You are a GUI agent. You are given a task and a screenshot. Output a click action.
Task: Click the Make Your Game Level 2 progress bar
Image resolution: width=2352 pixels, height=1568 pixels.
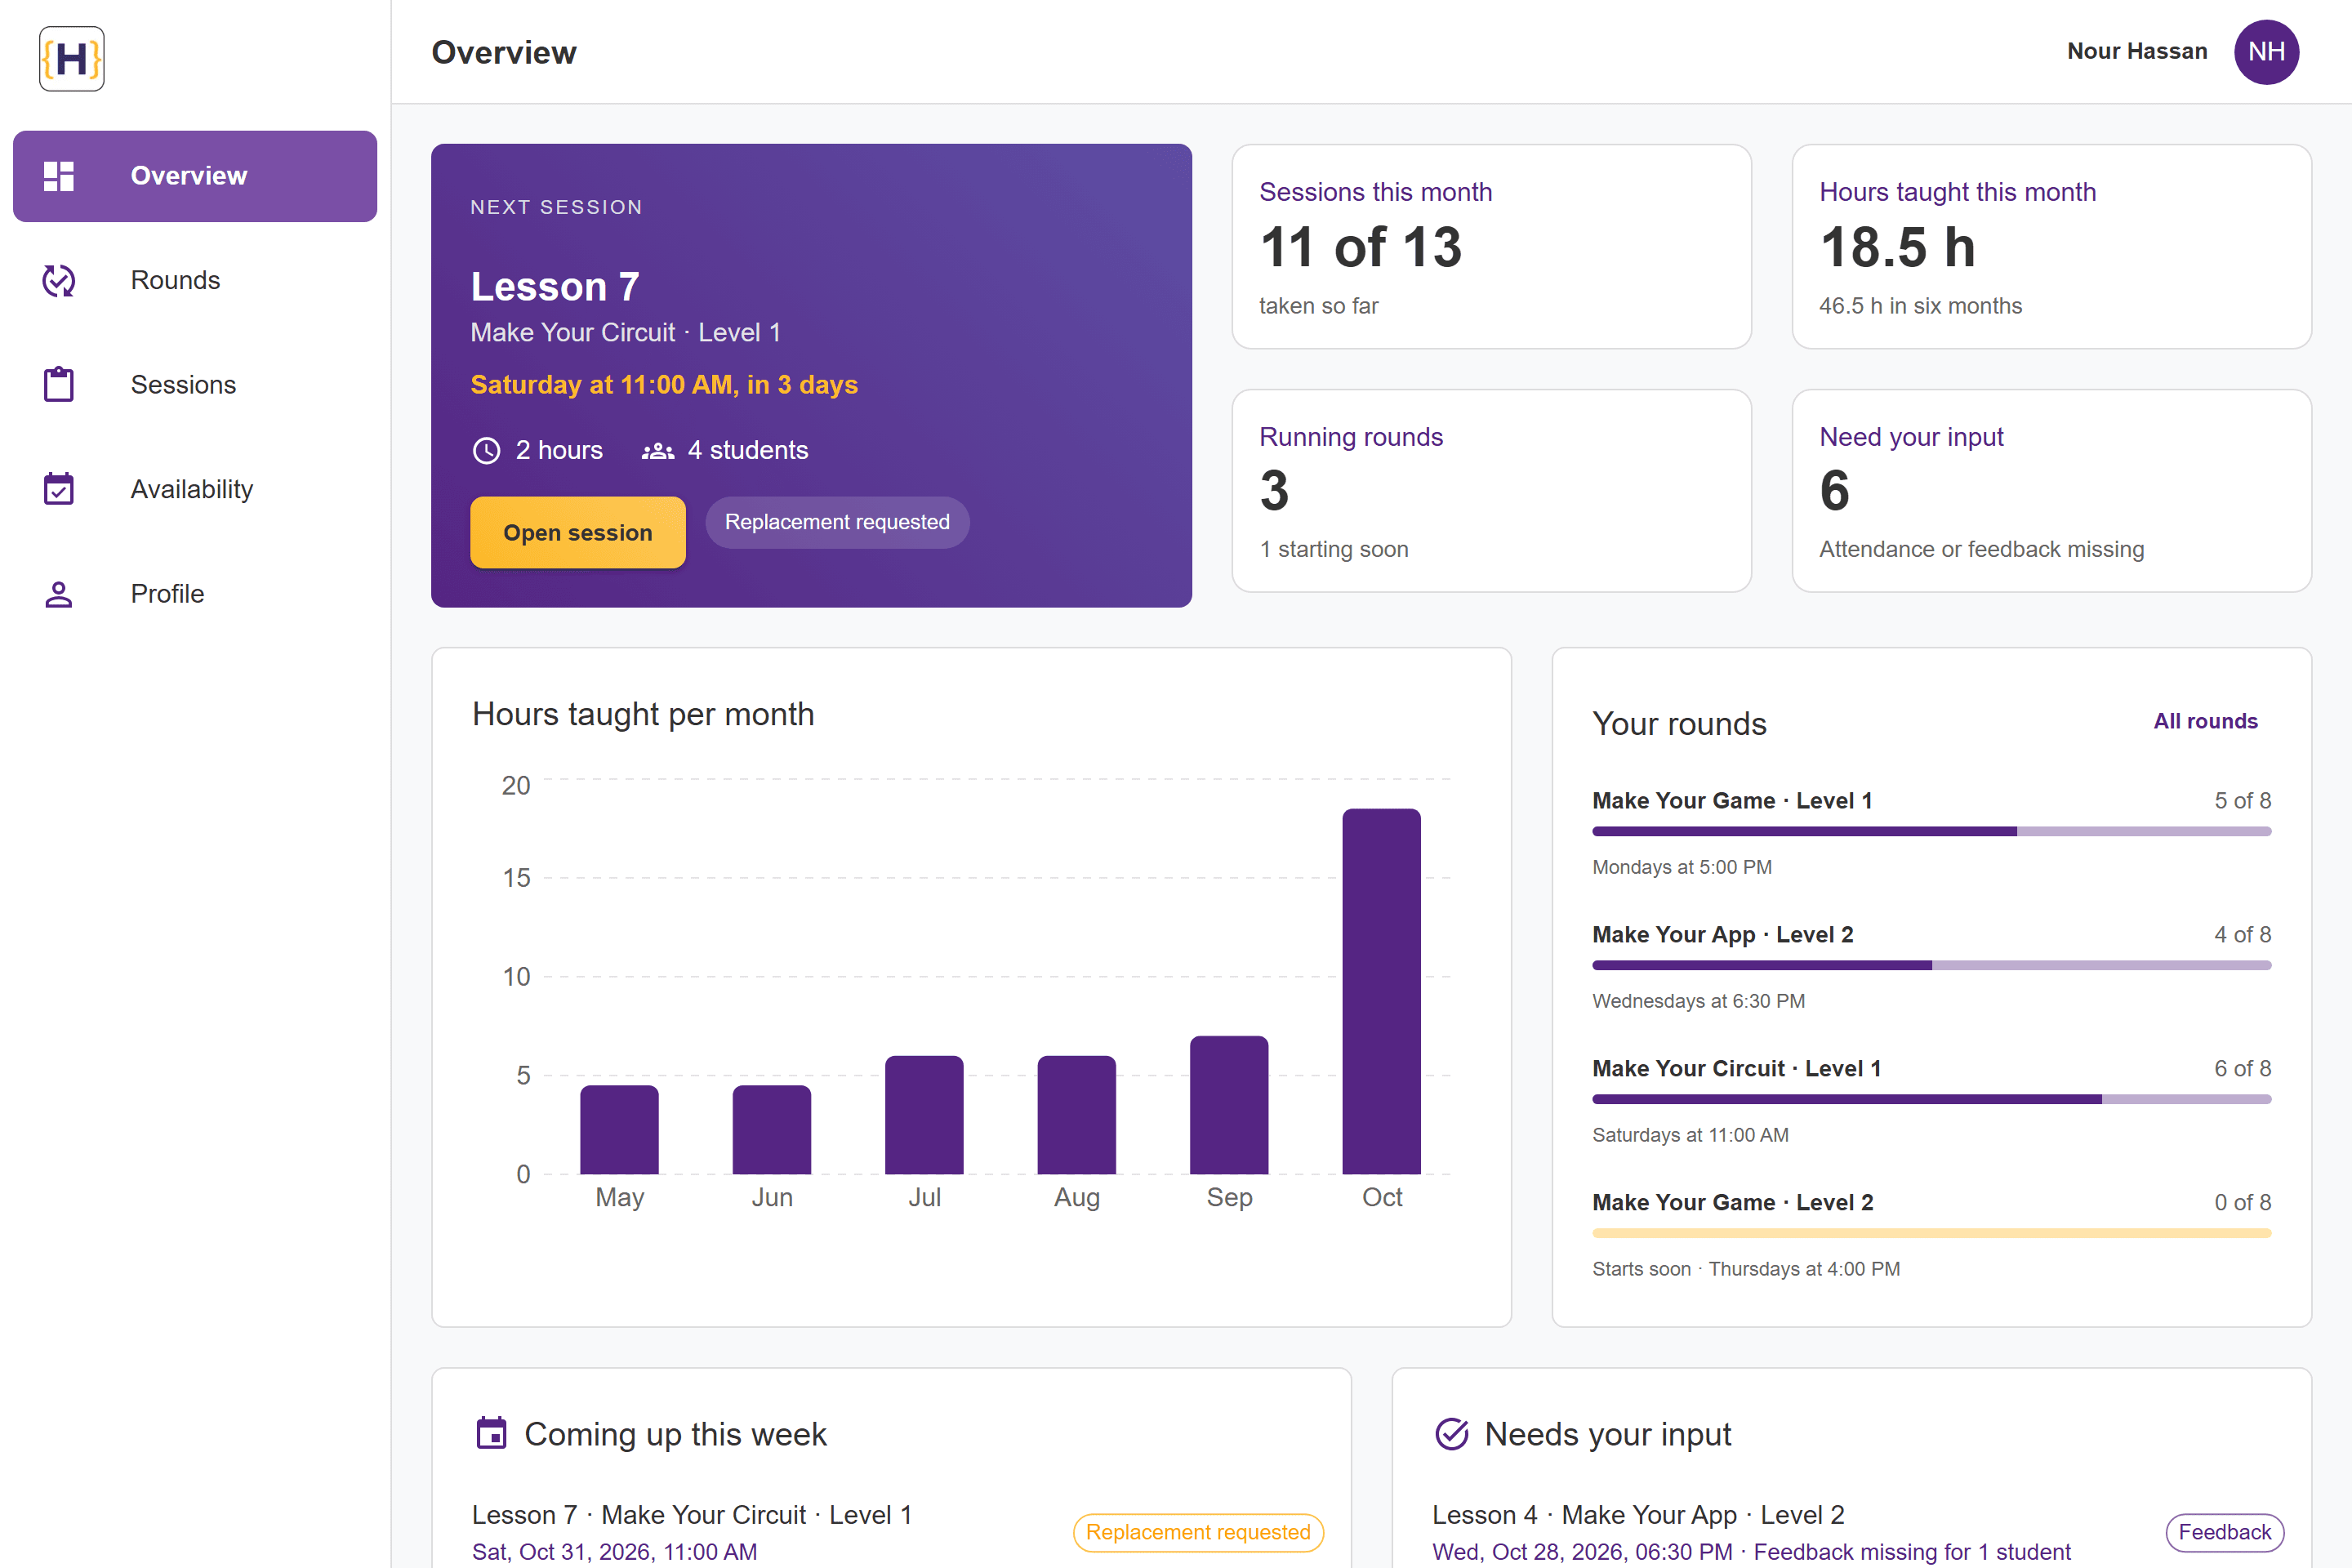click(x=1931, y=1233)
